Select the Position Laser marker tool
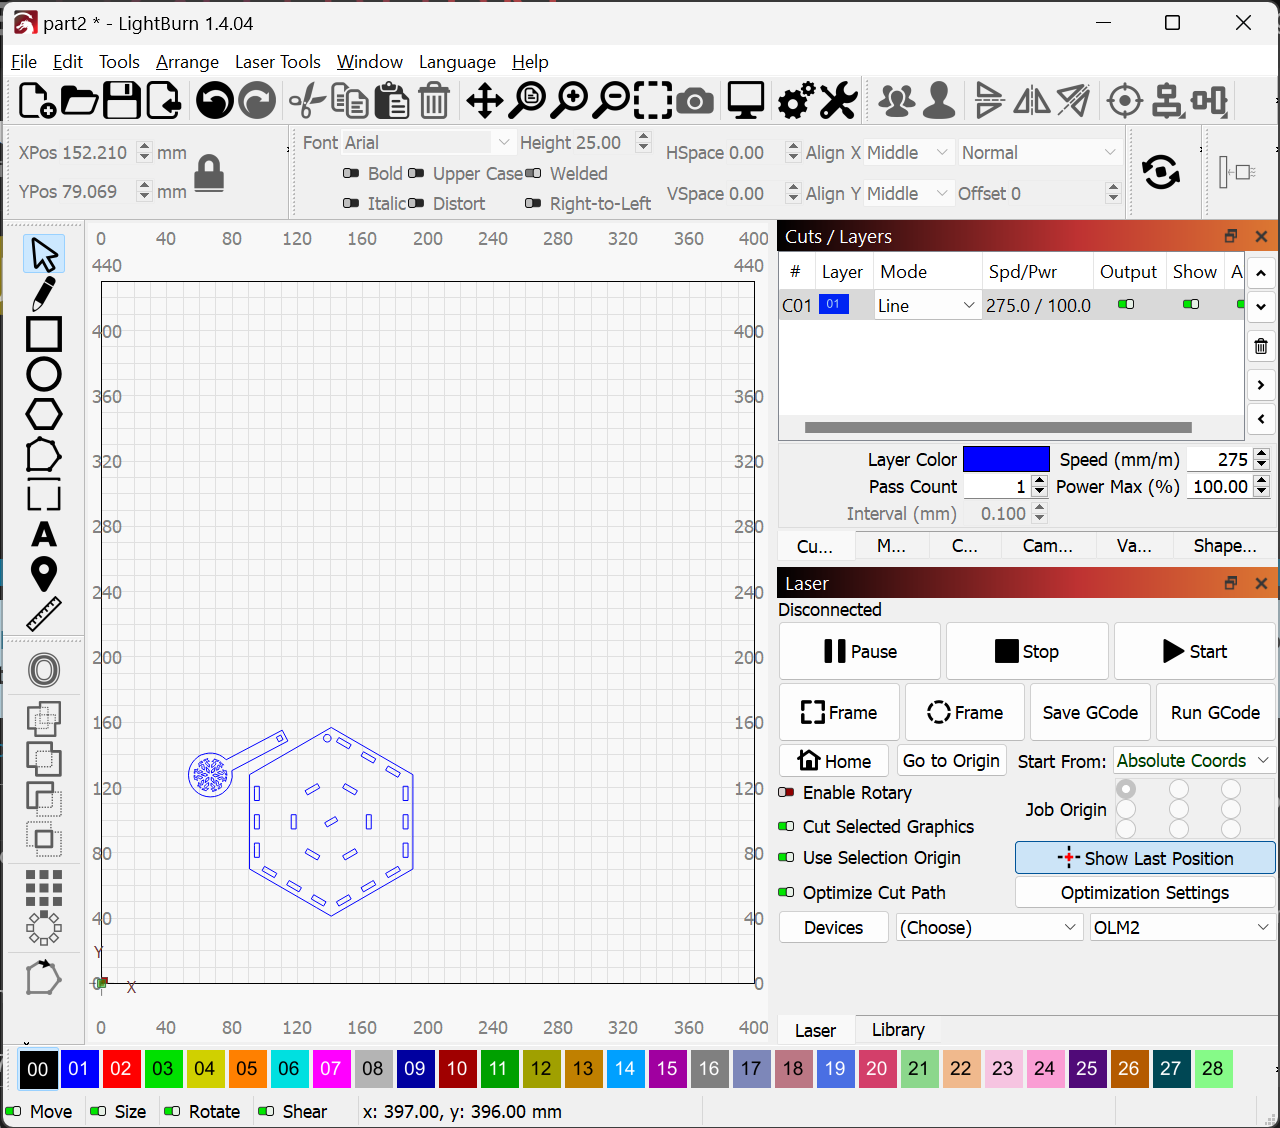Screen dimensions: 1280x1128 tap(44, 574)
